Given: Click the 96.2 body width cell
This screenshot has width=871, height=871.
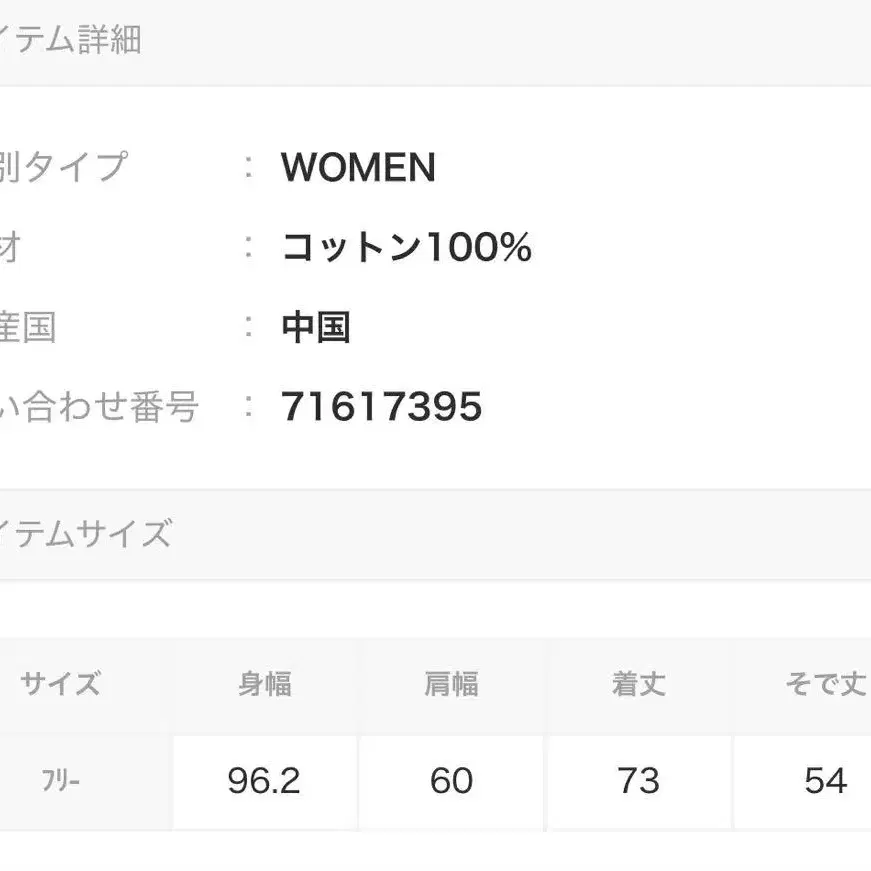Looking at the screenshot, I should pyautogui.click(x=264, y=781).
